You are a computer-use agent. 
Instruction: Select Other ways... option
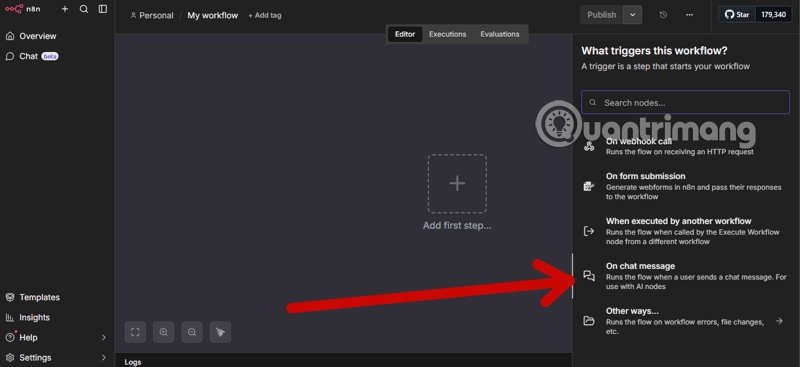coord(685,321)
